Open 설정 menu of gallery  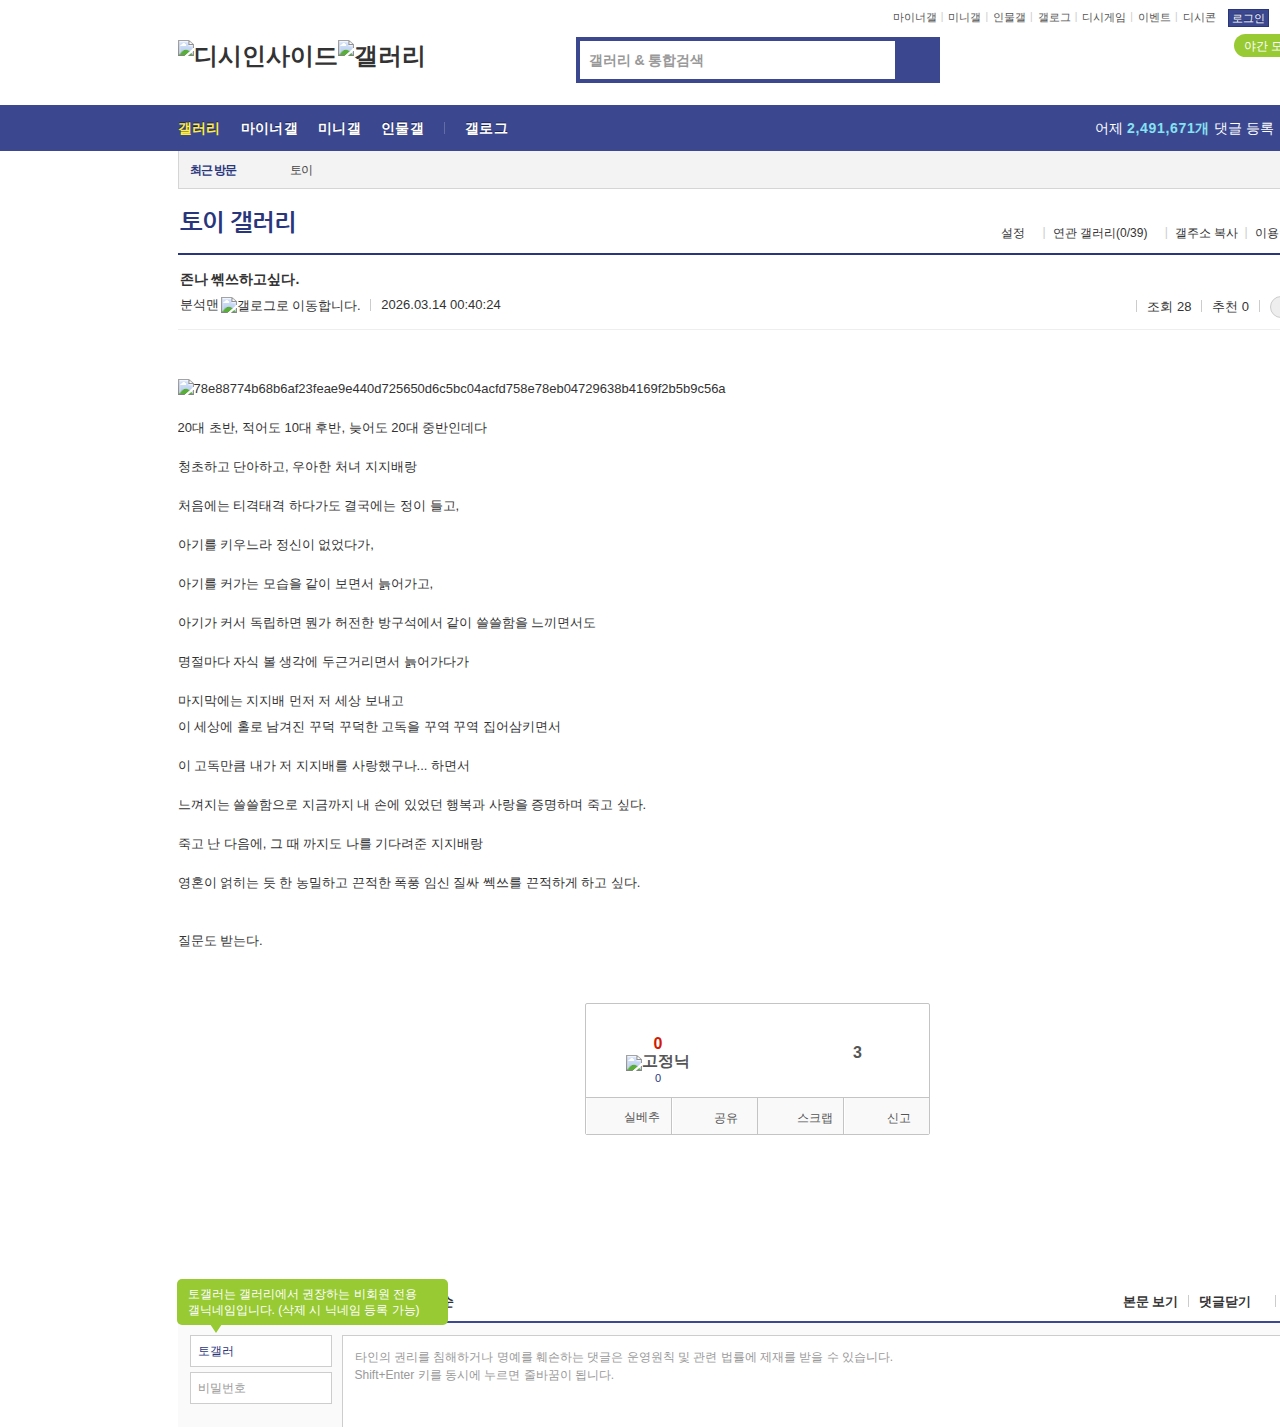click(1013, 233)
